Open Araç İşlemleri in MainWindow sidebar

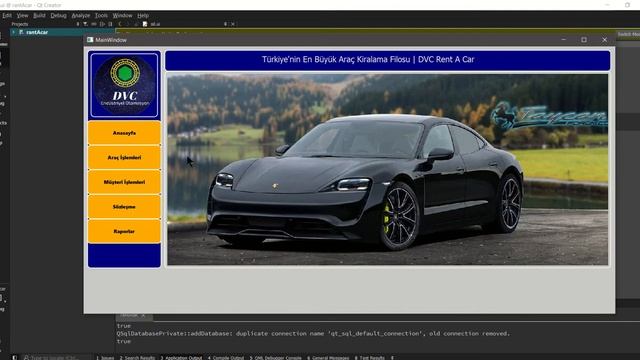point(124,158)
